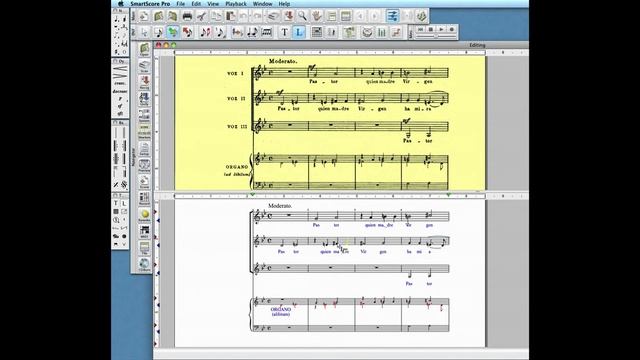Image resolution: width=640 pixels, height=360 pixels.
Task: Click the scissors Cut icon
Action: click(x=201, y=16)
